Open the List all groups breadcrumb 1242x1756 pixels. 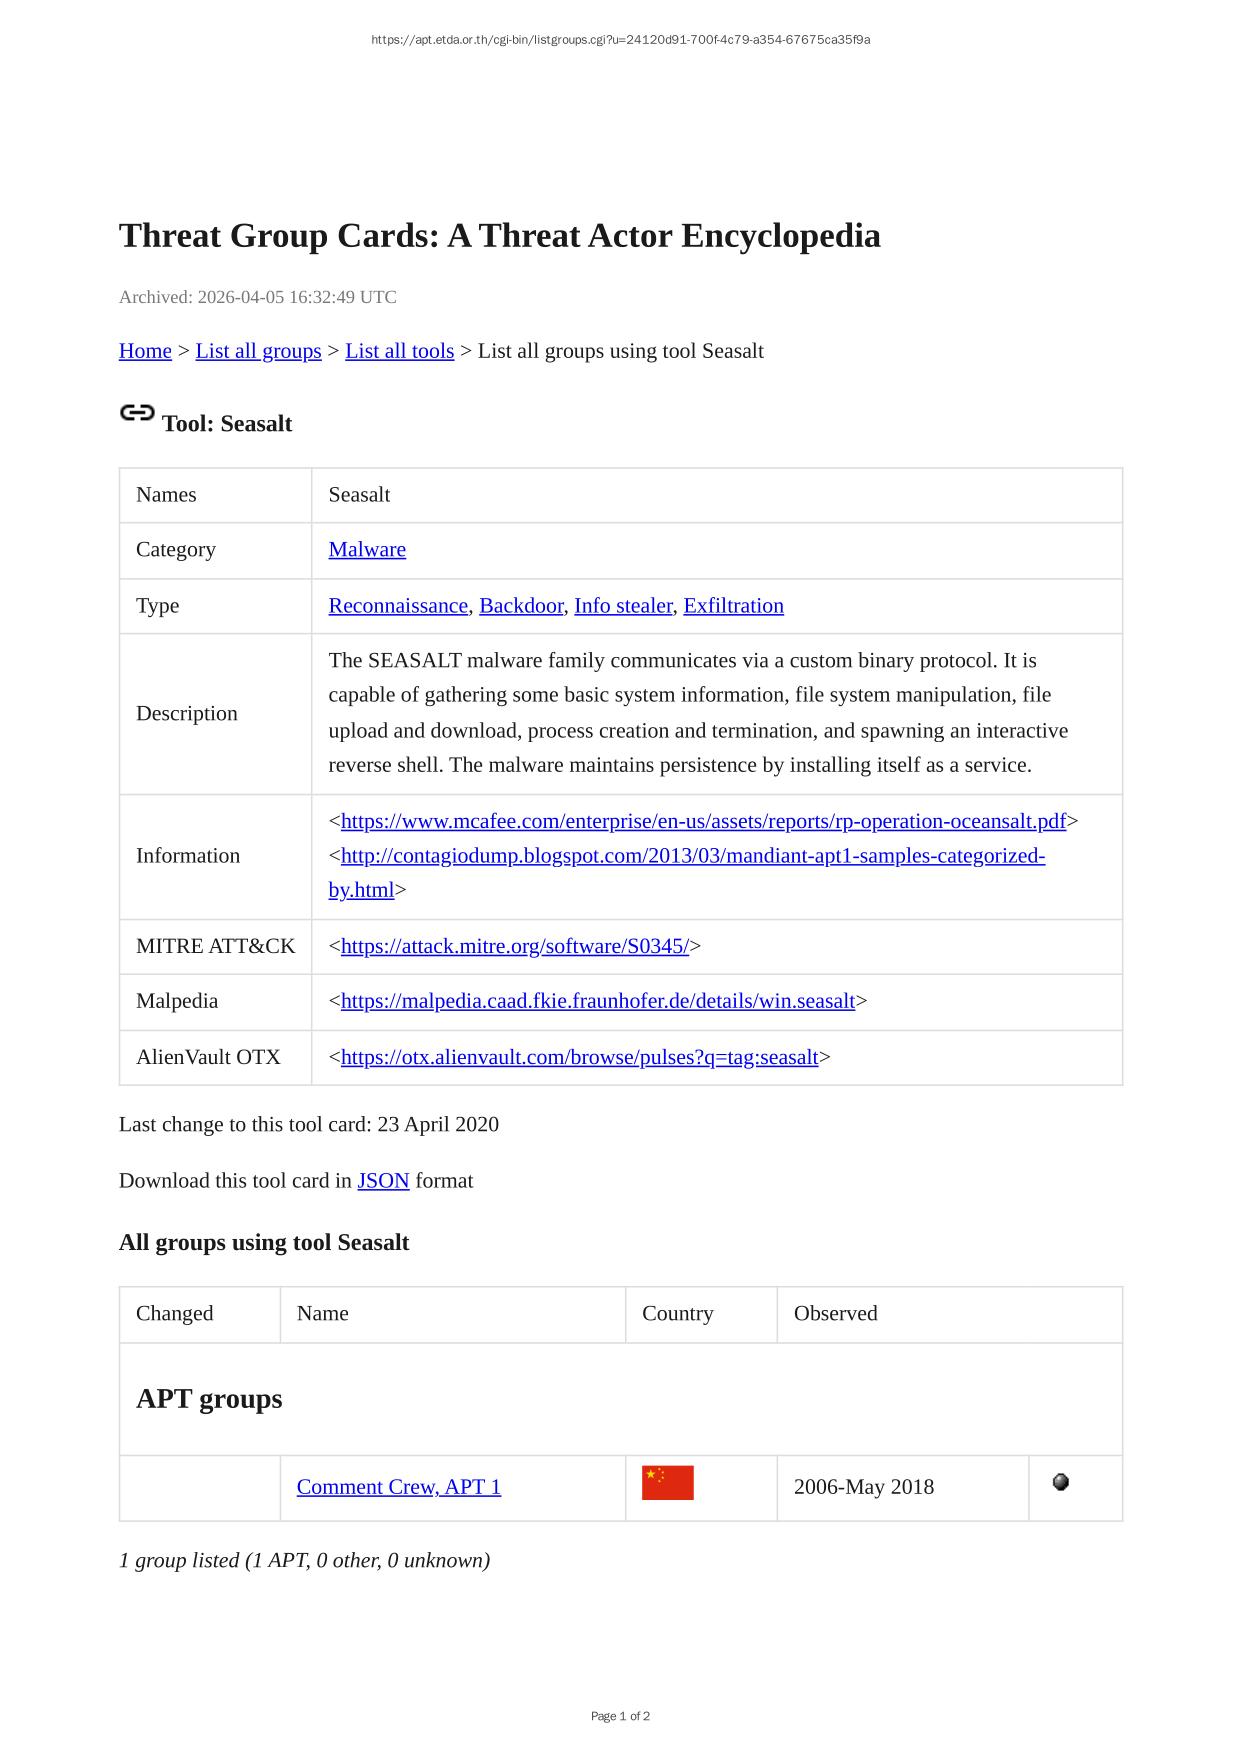pyautogui.click(x=258, y=351)
